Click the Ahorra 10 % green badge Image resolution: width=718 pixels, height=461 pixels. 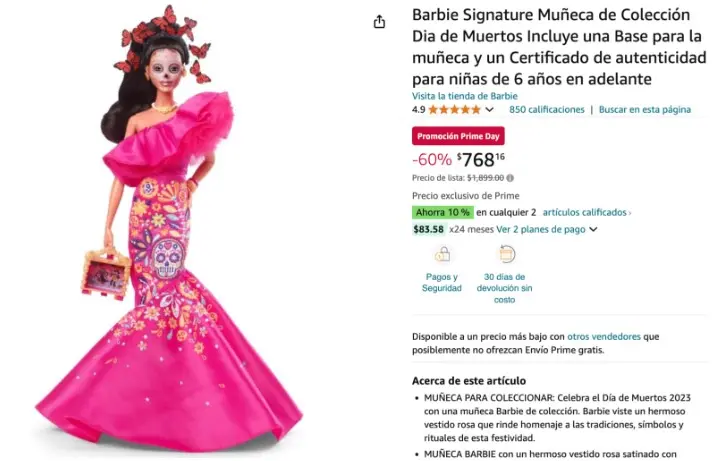pyautogui.click(x=443, y=212)
